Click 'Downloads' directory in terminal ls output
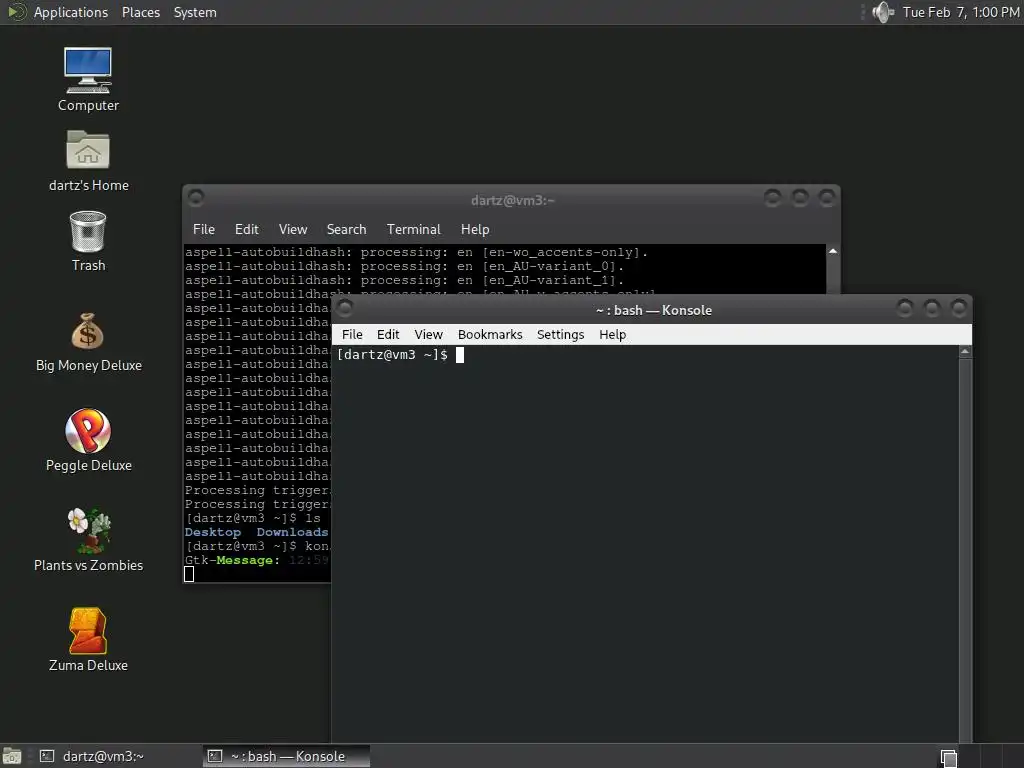The width and height of the screenshot is (1024, 768). (292, 532)
